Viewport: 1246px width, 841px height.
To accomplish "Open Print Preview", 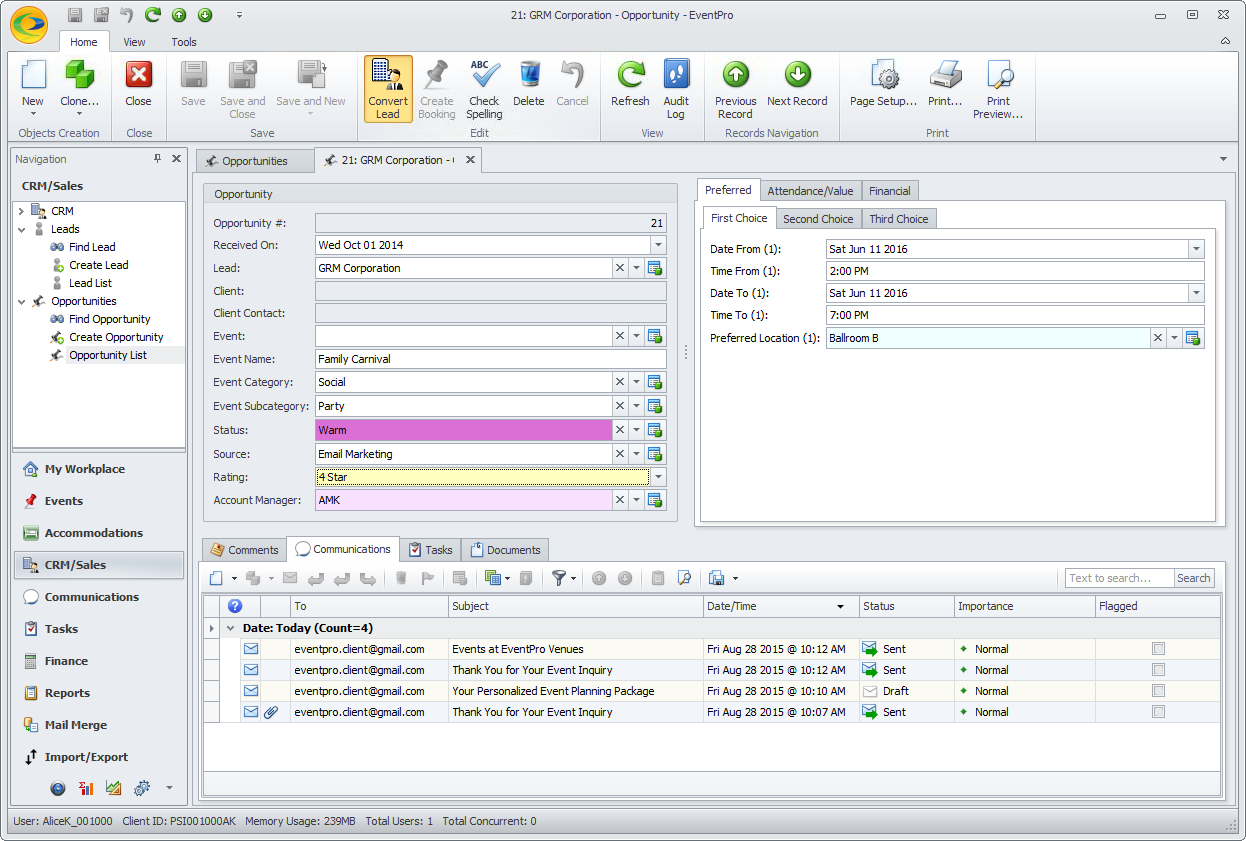I will (x=998, y=89).
